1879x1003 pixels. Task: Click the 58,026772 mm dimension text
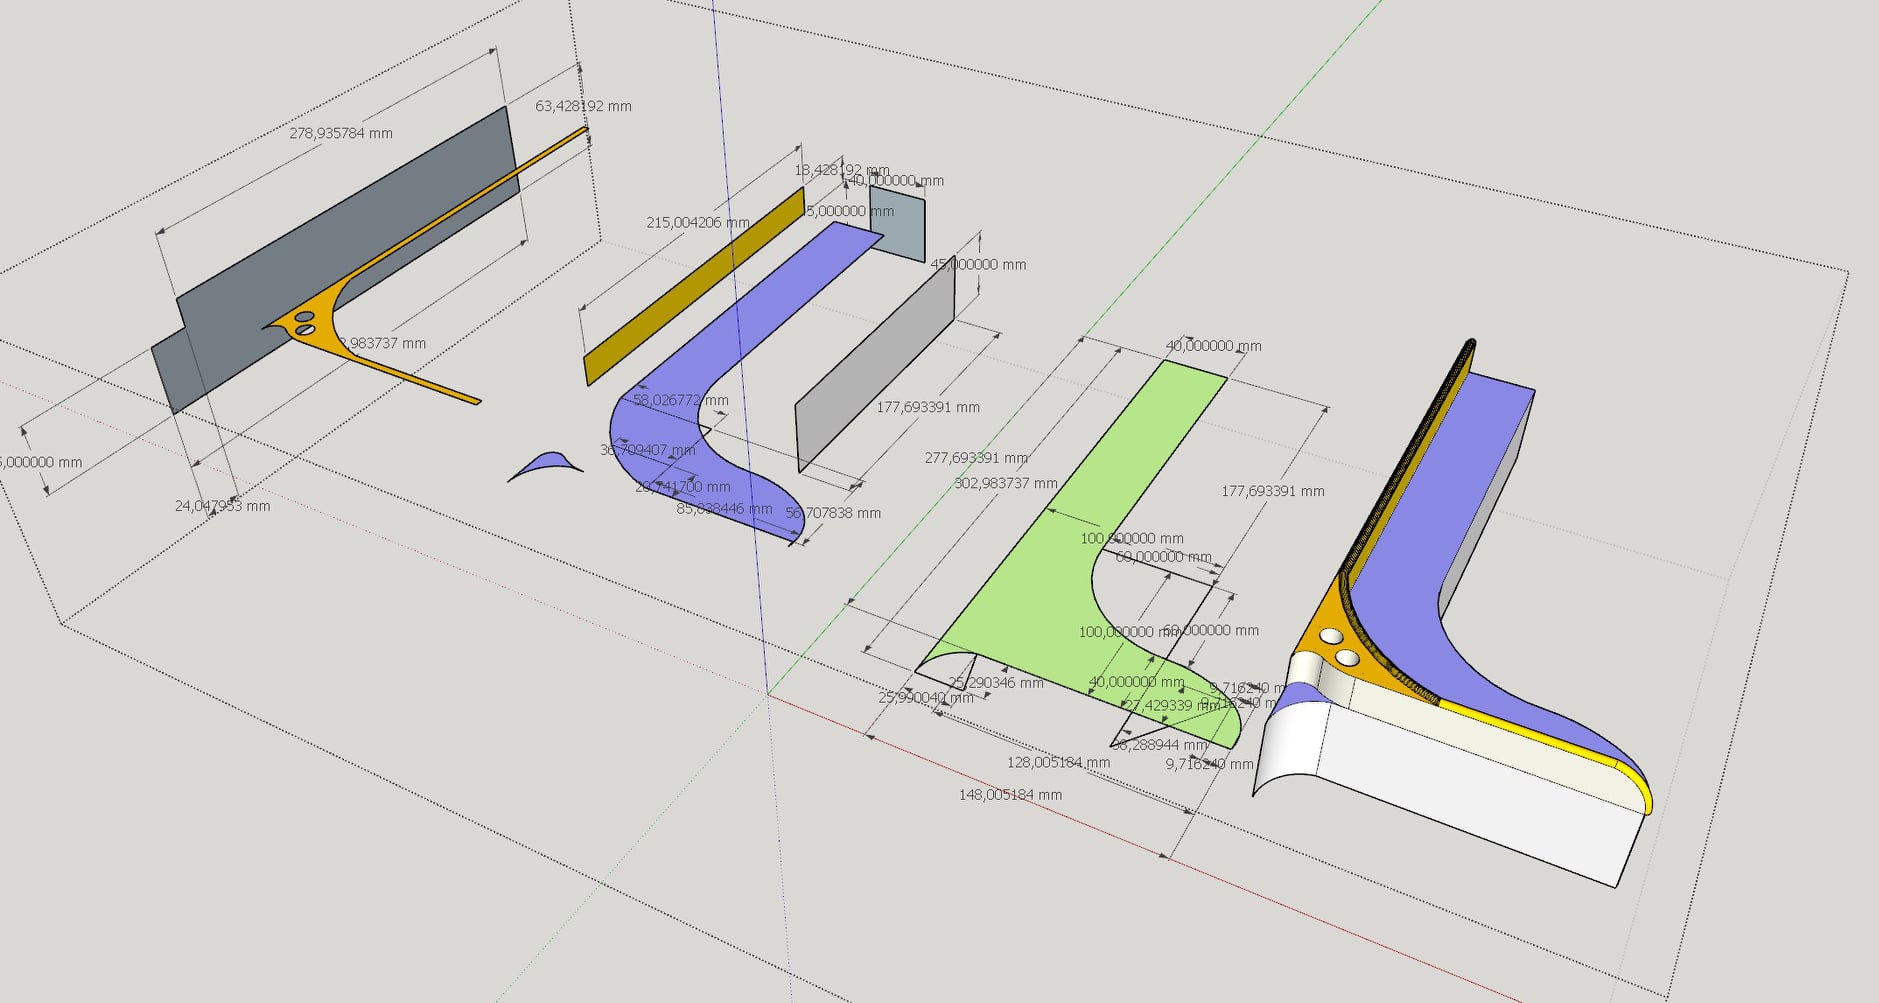[x=681, y=400]
